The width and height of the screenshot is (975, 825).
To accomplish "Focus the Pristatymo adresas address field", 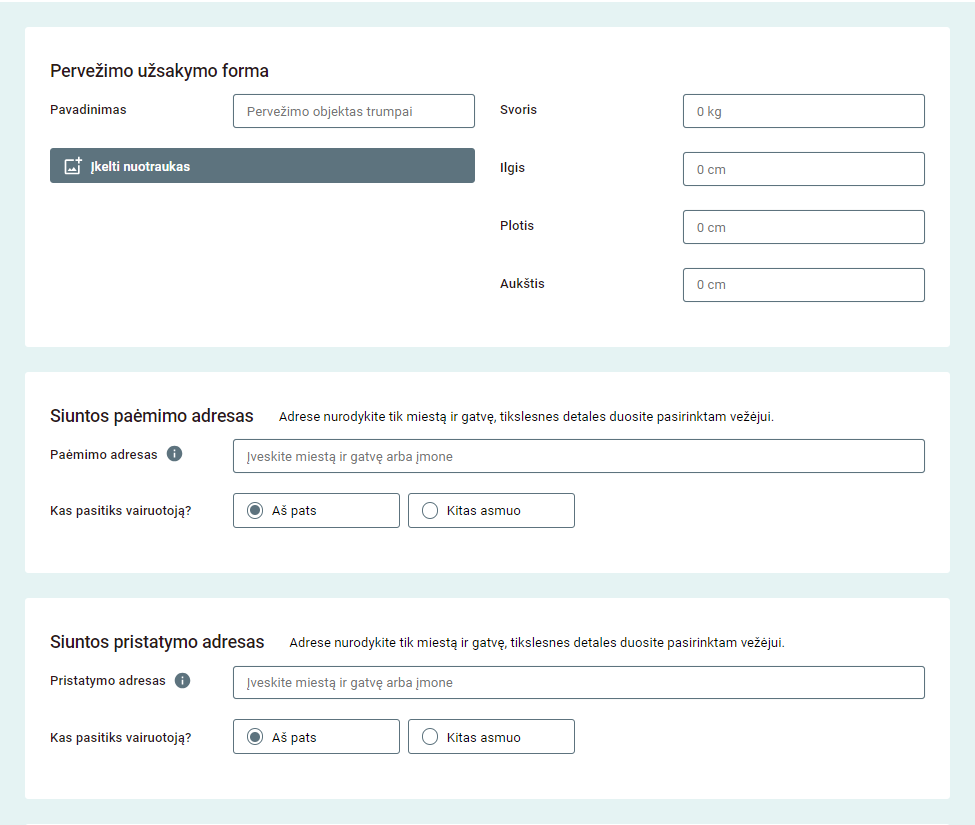I will click(578, 683).
